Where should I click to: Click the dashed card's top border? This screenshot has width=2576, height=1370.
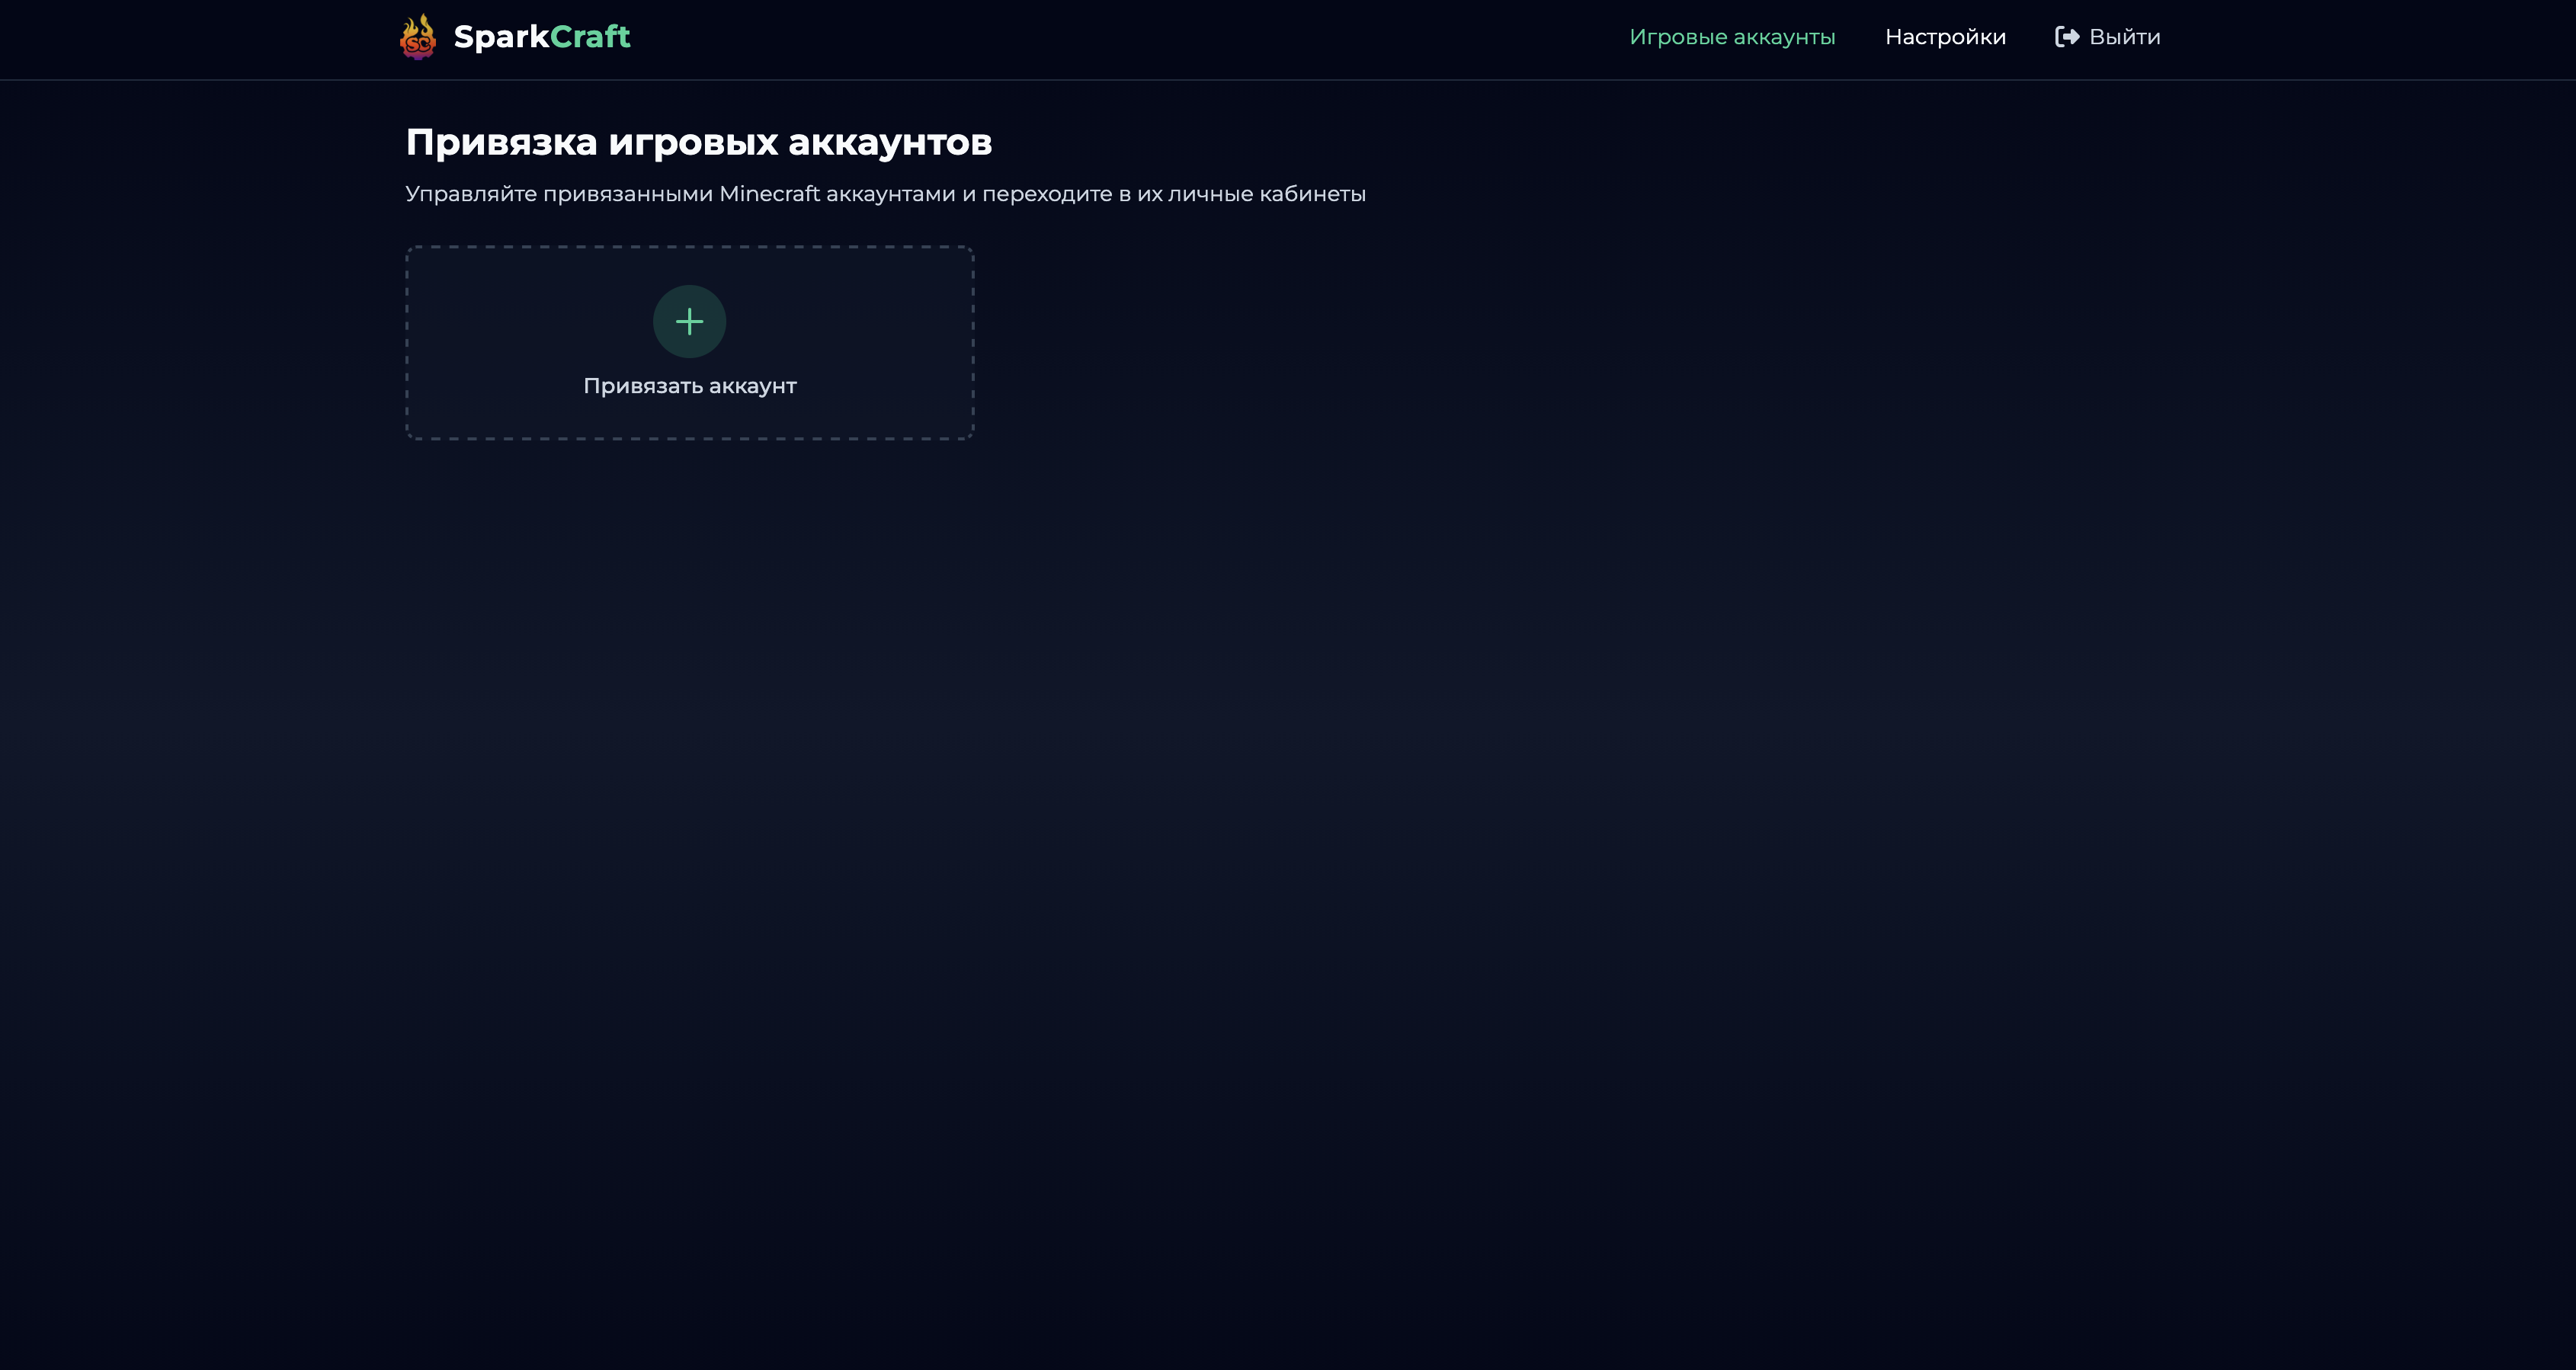[x=689, y=247]
